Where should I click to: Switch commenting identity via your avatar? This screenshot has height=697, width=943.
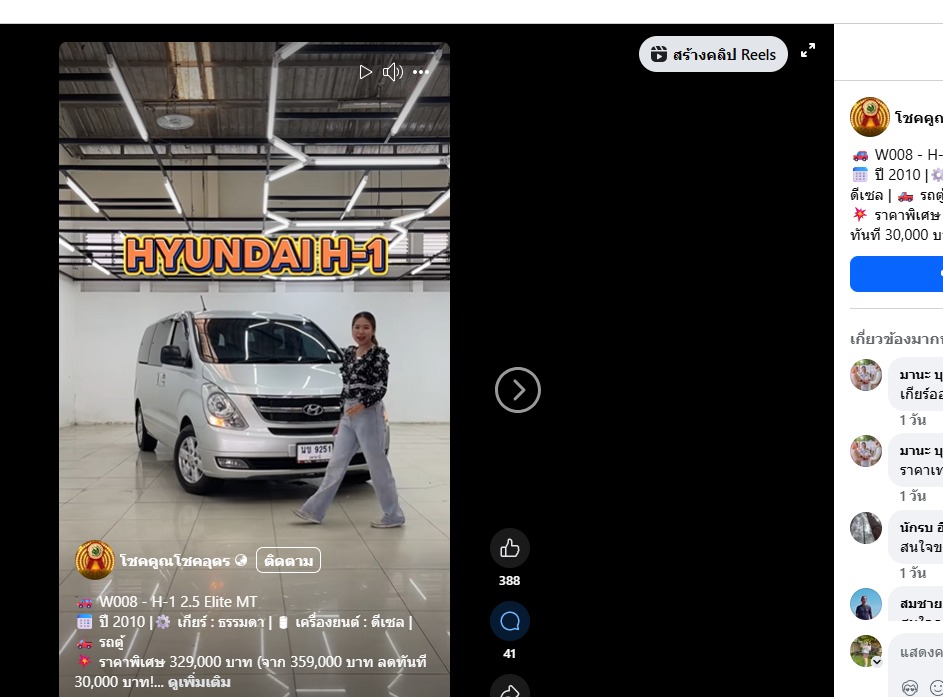pyautogui.click(x=866, y=651)
